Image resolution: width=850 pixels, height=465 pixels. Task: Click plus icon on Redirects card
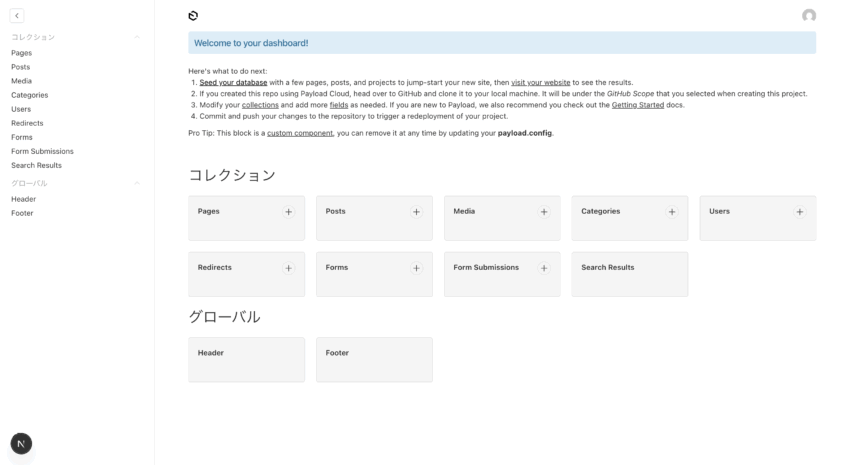(x=288, y=268)
